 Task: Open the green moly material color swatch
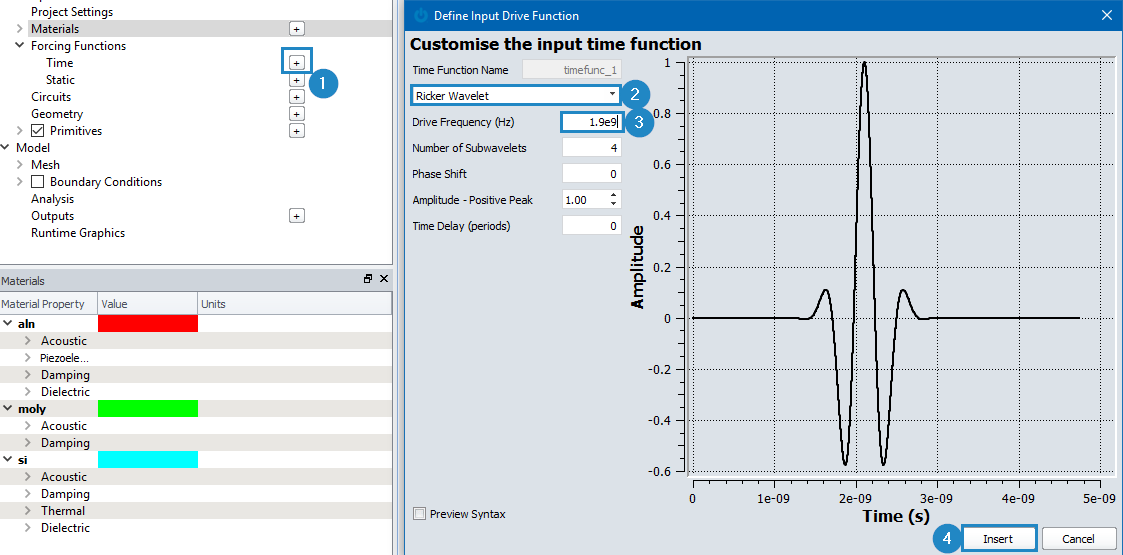[148, 409]
